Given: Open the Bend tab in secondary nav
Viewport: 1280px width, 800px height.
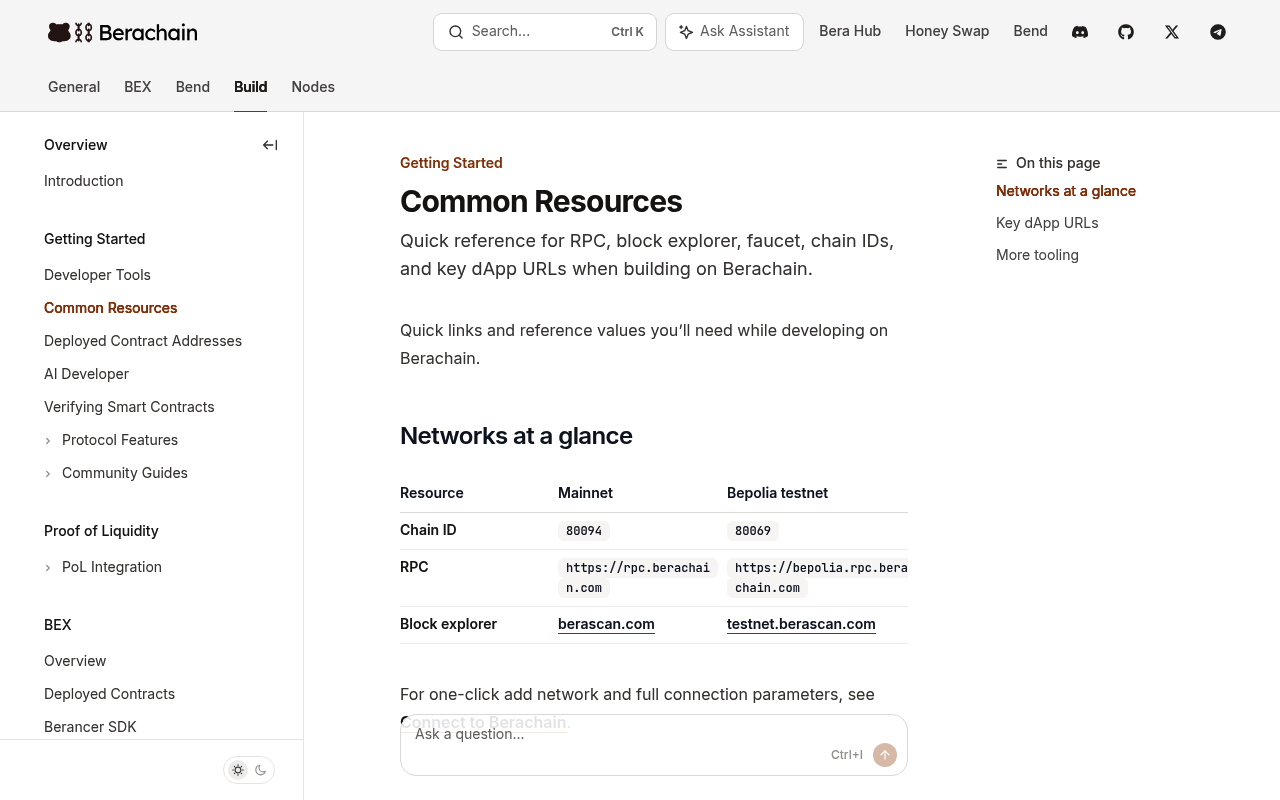Looking at the screenshot, I should 193,87.
